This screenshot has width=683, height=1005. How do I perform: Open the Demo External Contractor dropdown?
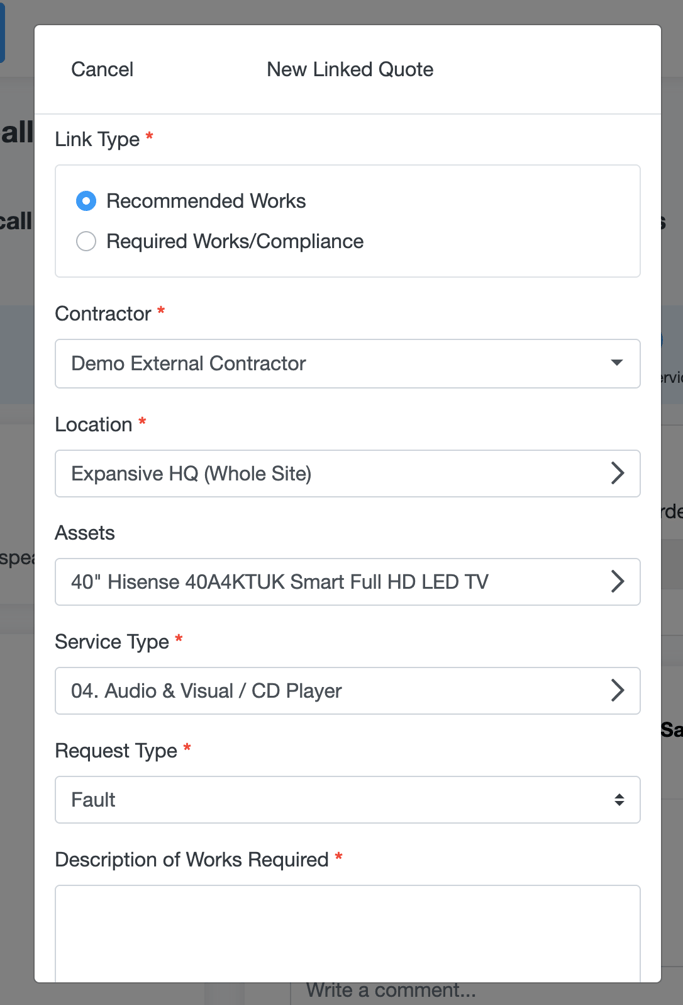click(x=347, y=363)
